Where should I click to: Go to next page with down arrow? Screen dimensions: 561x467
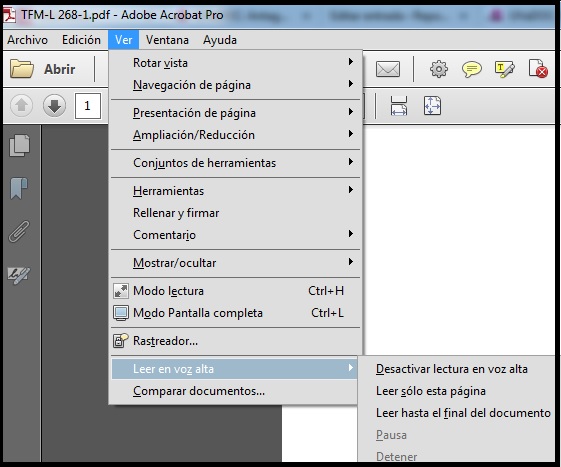click(x=54, y=106)
